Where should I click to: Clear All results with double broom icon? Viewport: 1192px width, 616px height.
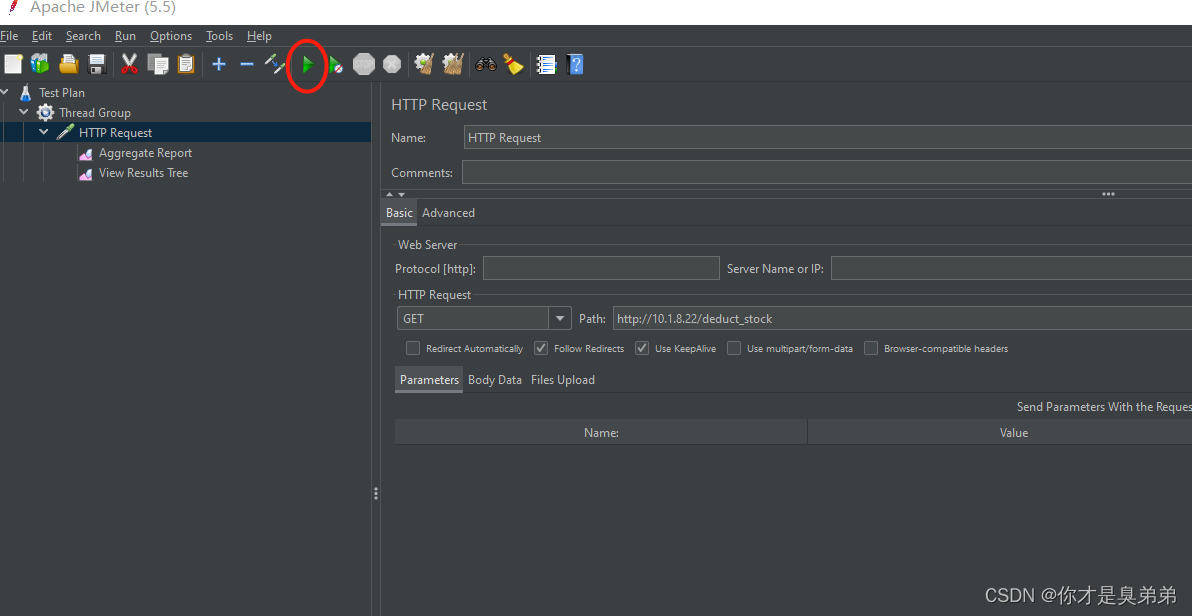pyautogui.click(x=453, y=65)
